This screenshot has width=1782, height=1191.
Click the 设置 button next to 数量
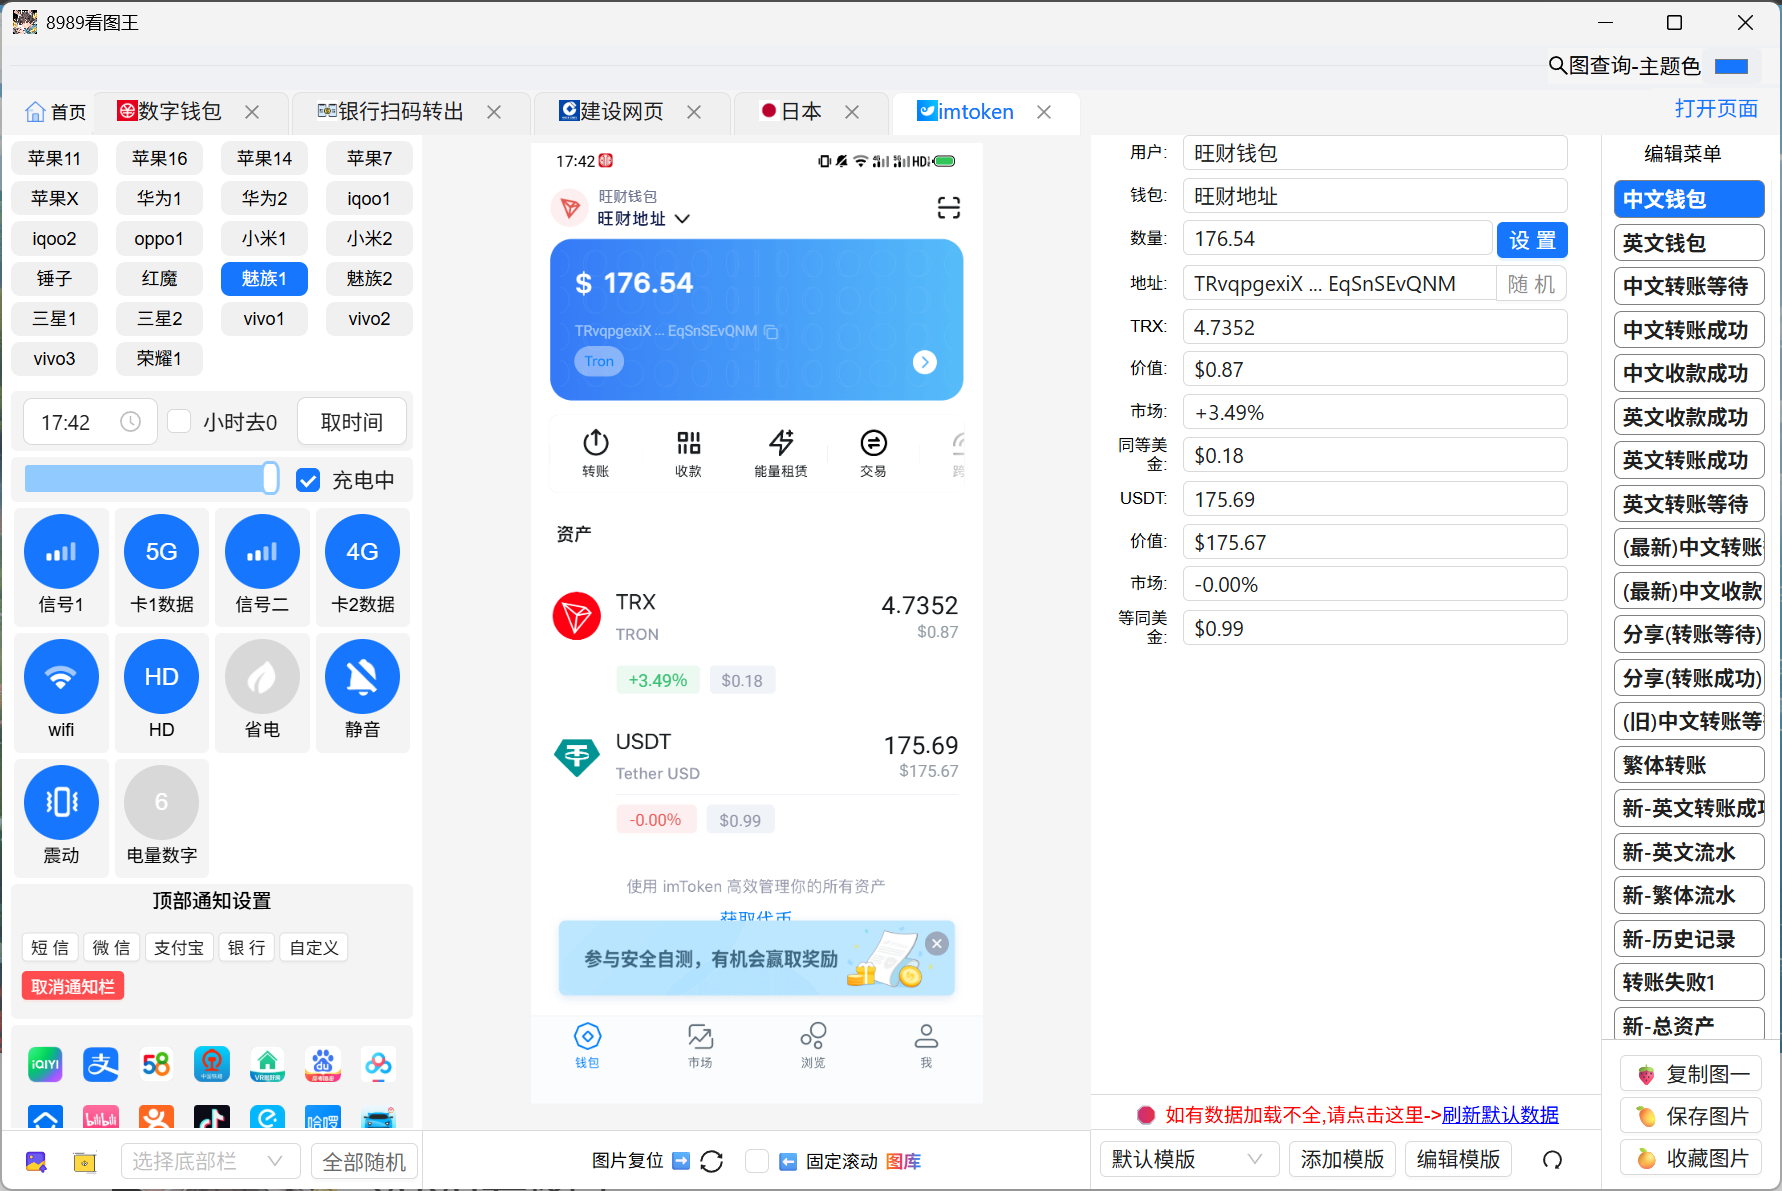(x=1532, y=240)
